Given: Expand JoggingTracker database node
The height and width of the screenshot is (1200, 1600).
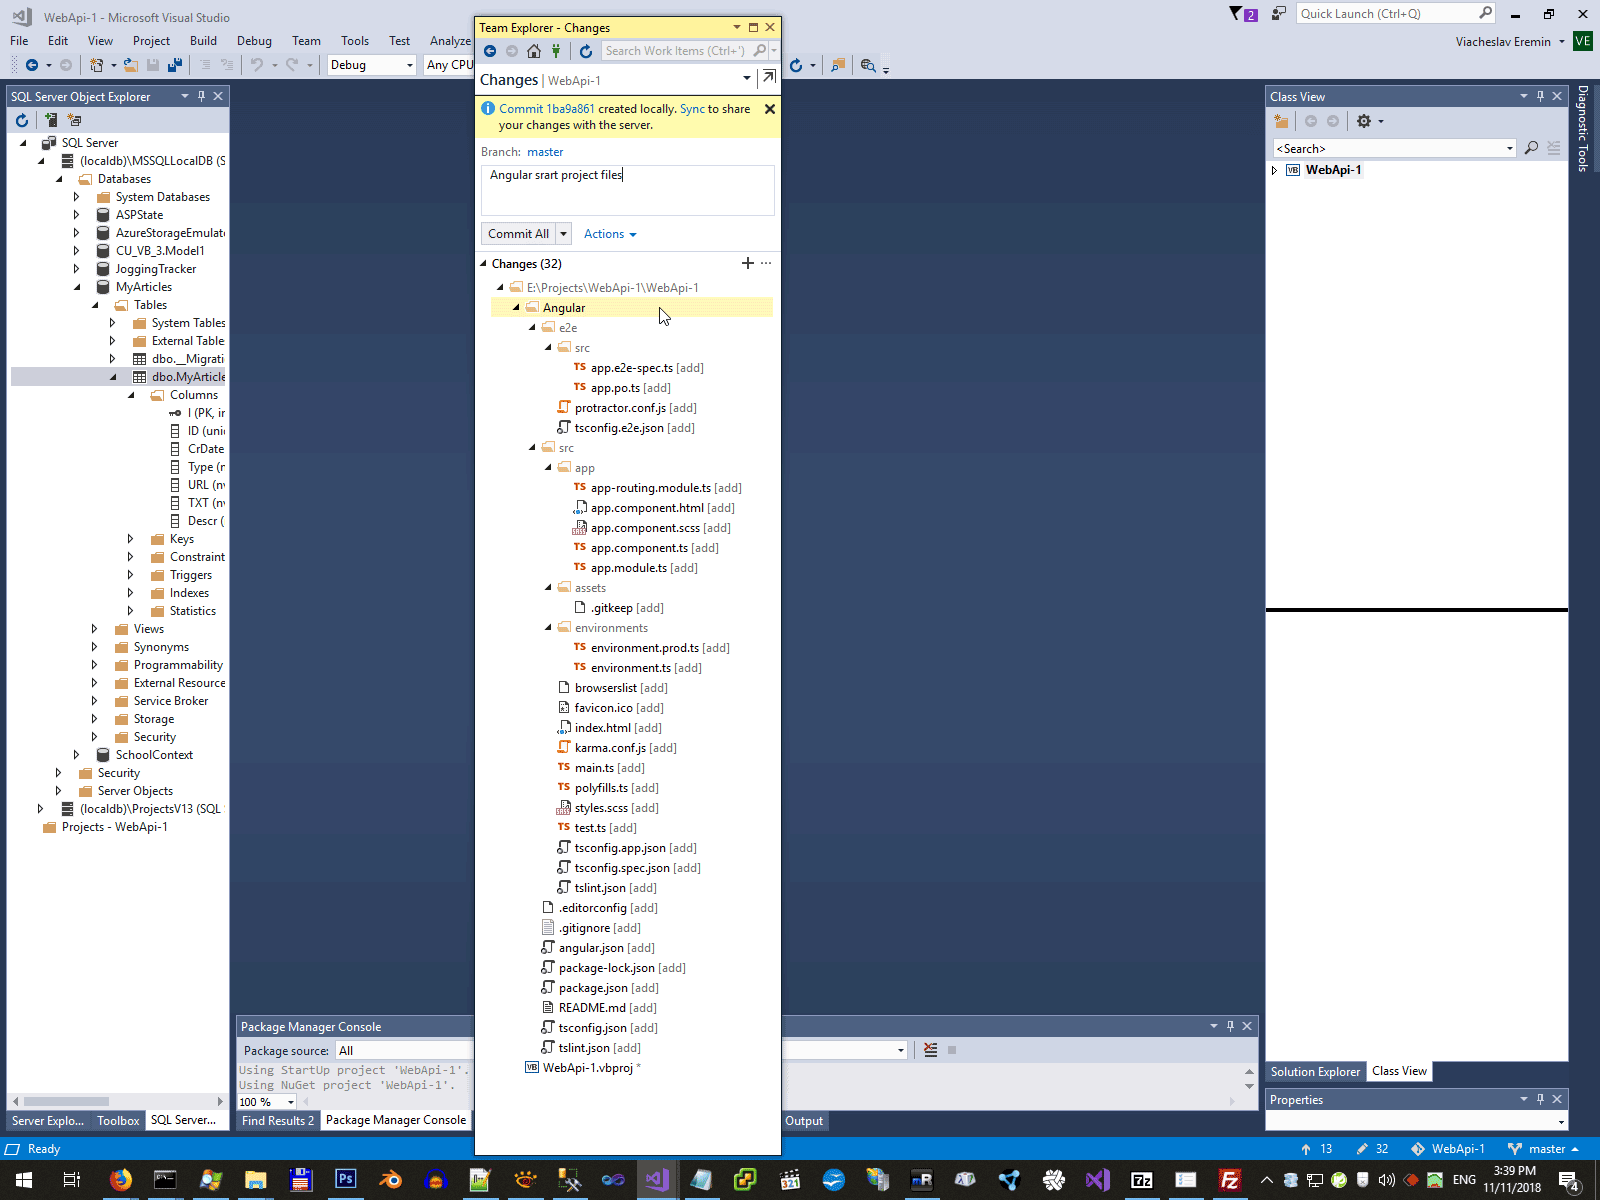Looking at the screenshot, I should pos(76,269).
